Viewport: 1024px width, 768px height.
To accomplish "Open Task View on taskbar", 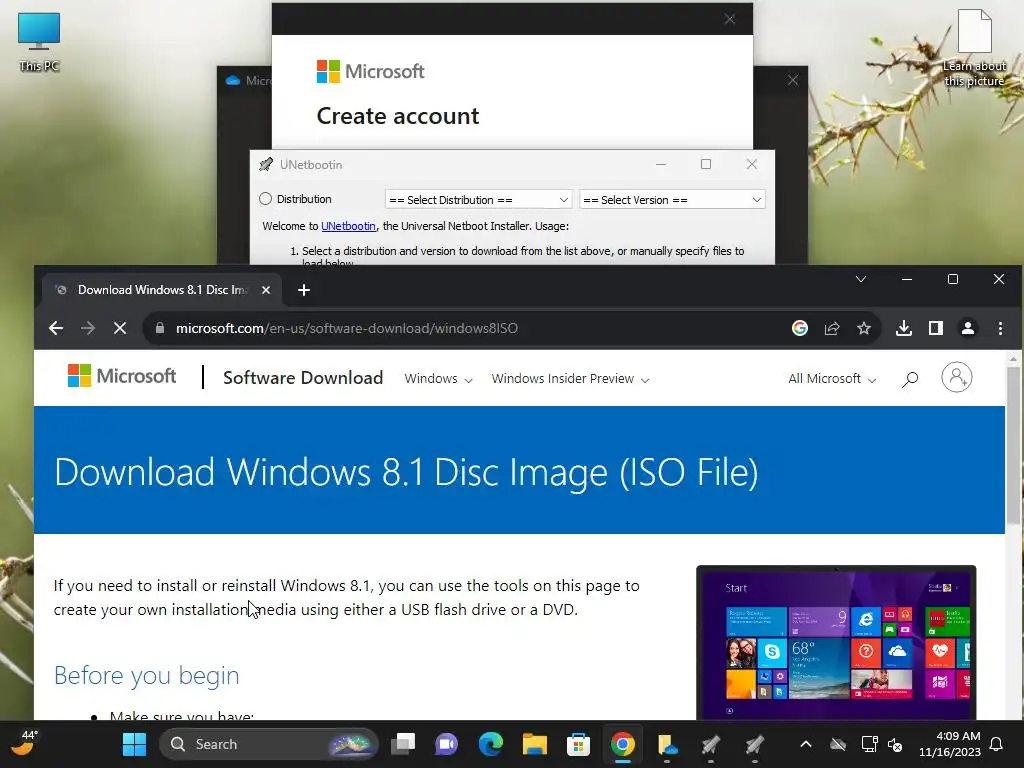I will tap(403, 744).
